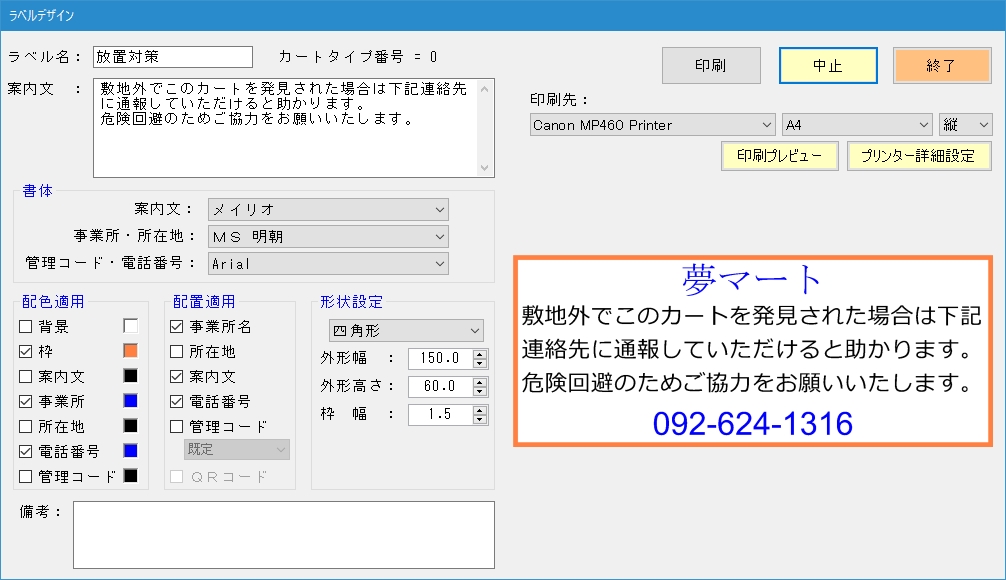Screen dimensions: 1006x580
Task: Click the 案内文 scrollbar up arrow
Action: (485, 89)
